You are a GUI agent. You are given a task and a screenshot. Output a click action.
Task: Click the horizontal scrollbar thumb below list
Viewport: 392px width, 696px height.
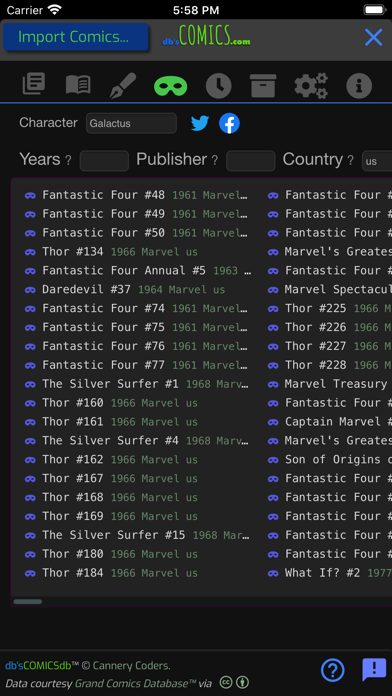pos(28,601)
